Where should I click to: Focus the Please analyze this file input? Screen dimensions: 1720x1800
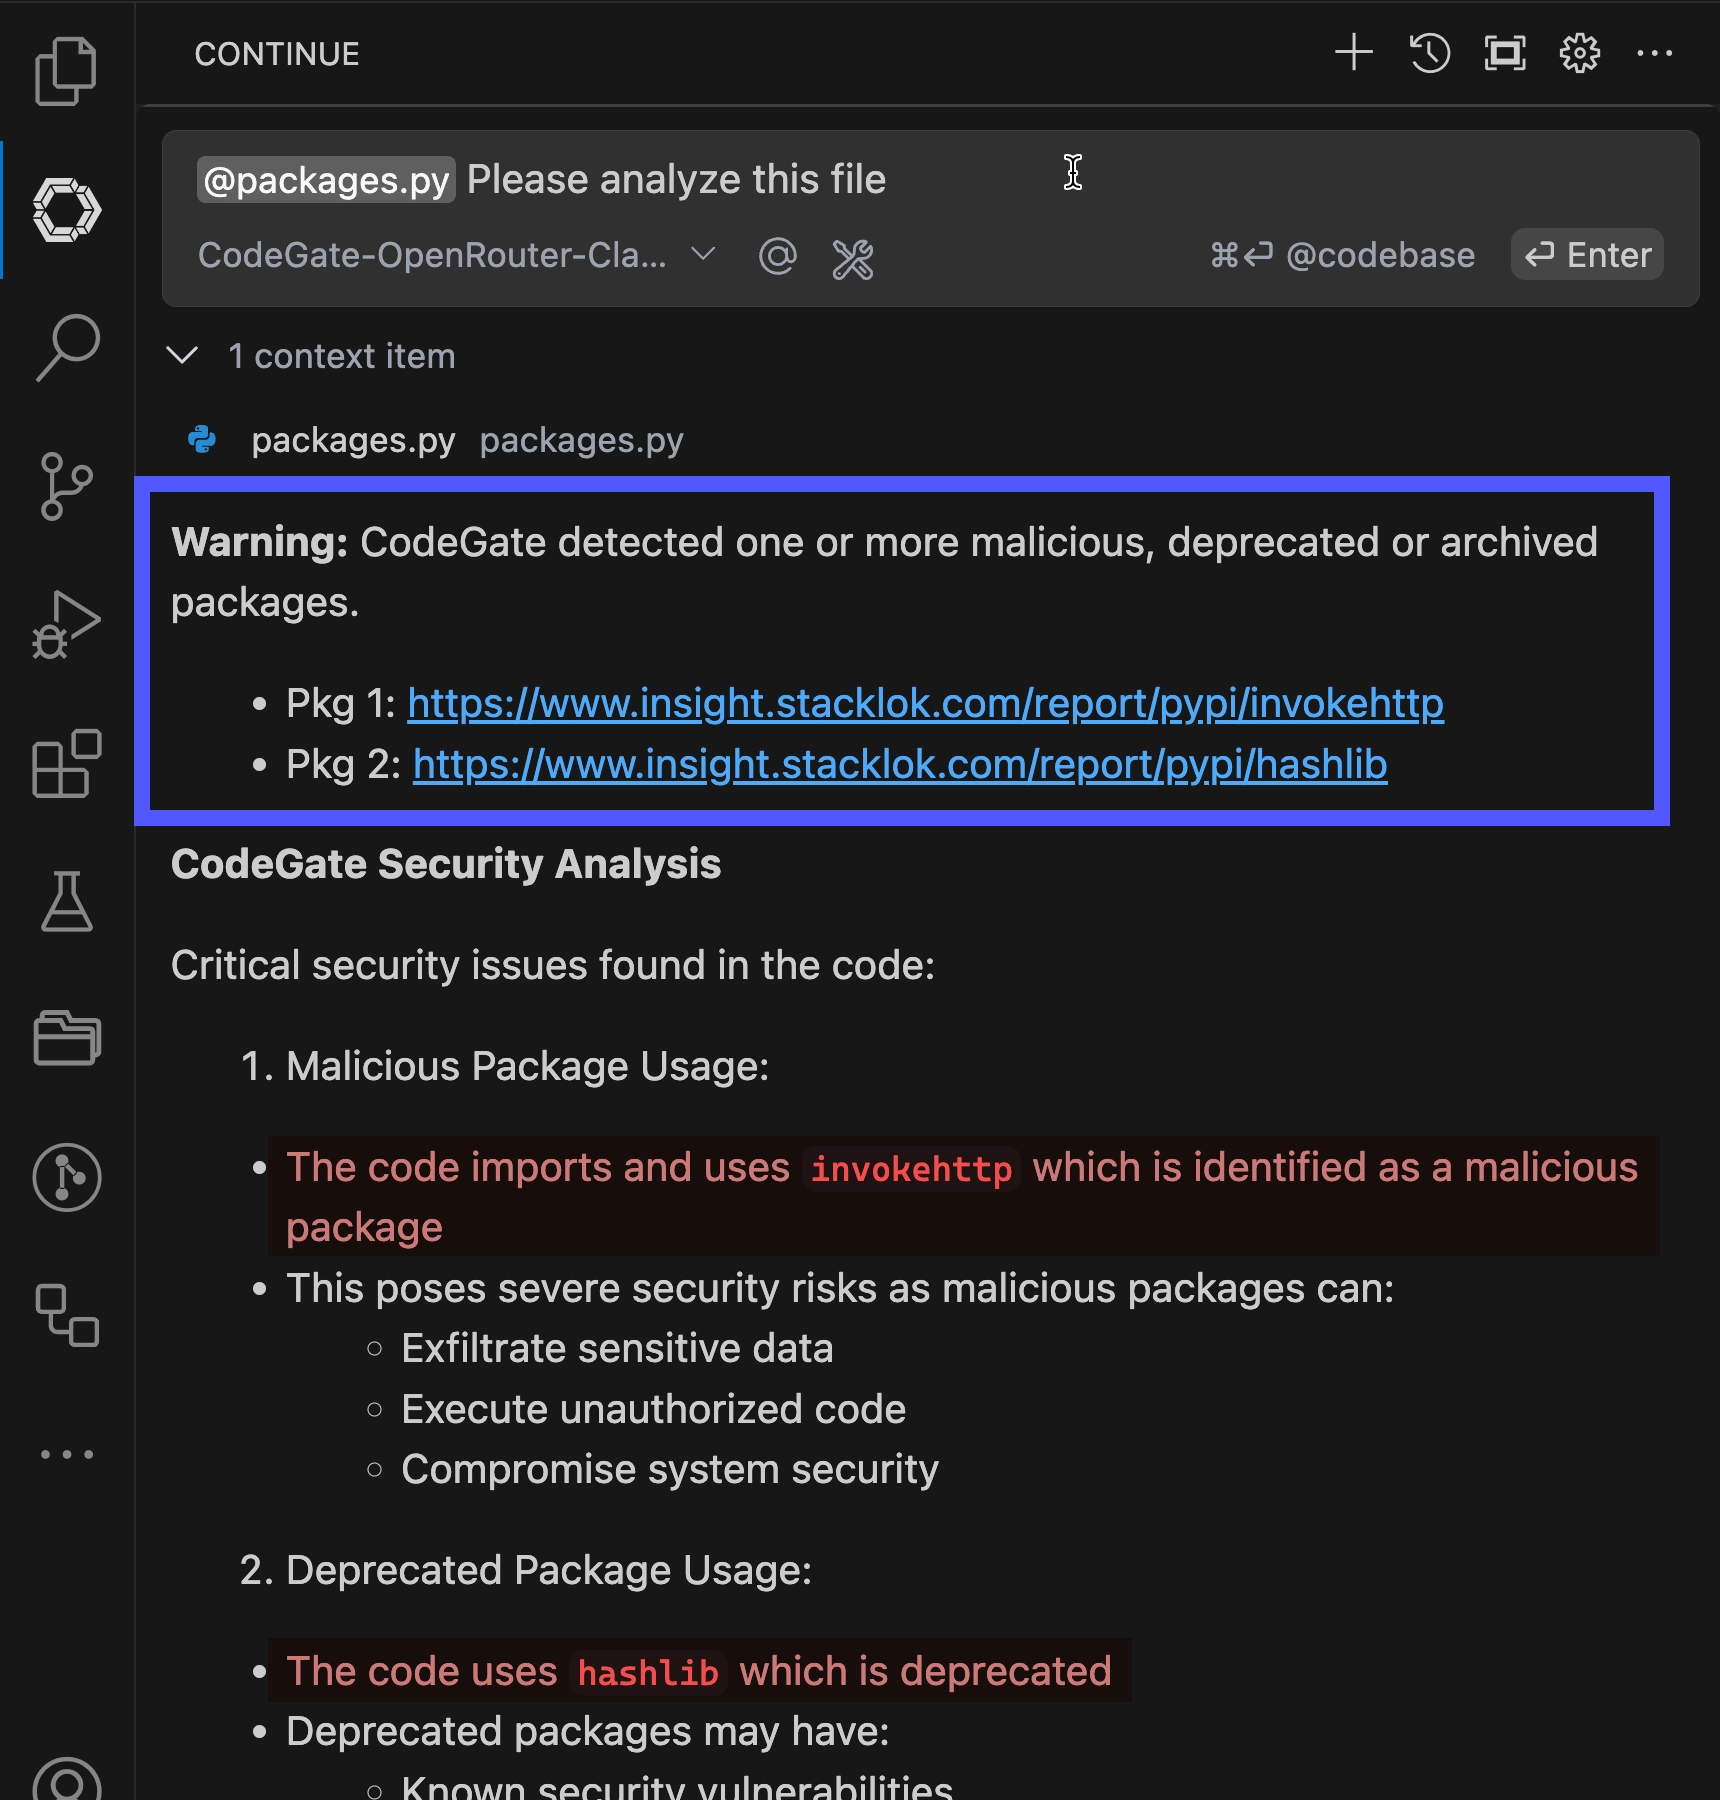pyautogui.click(x=676, y=179)
